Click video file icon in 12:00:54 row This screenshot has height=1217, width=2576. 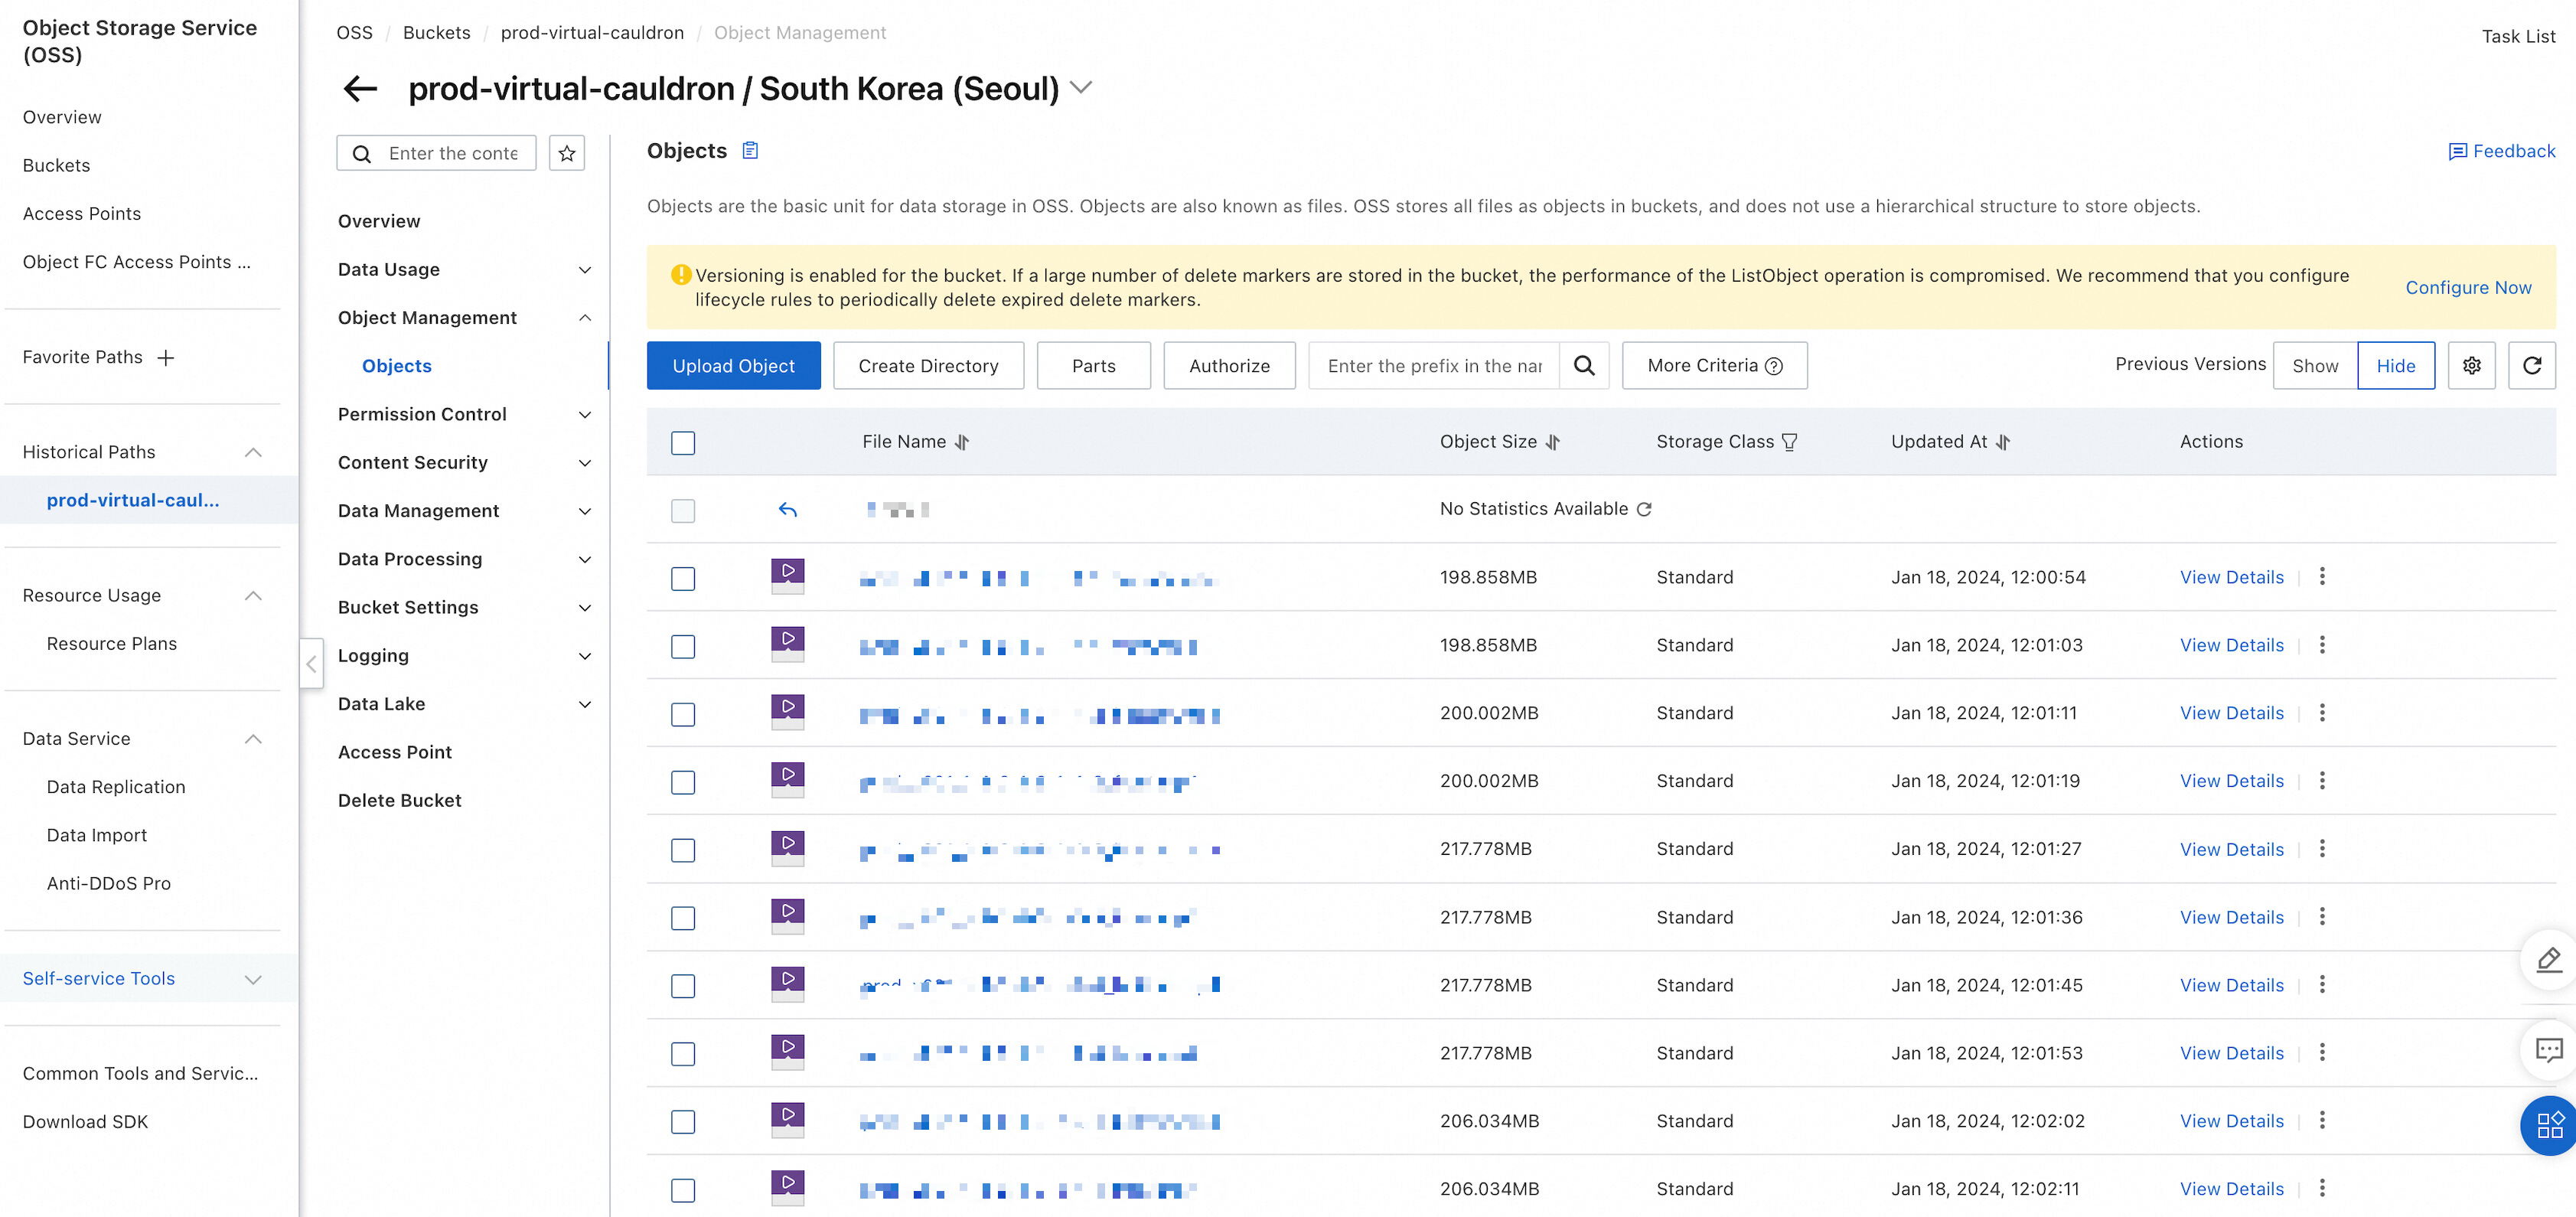click(788, 576)
